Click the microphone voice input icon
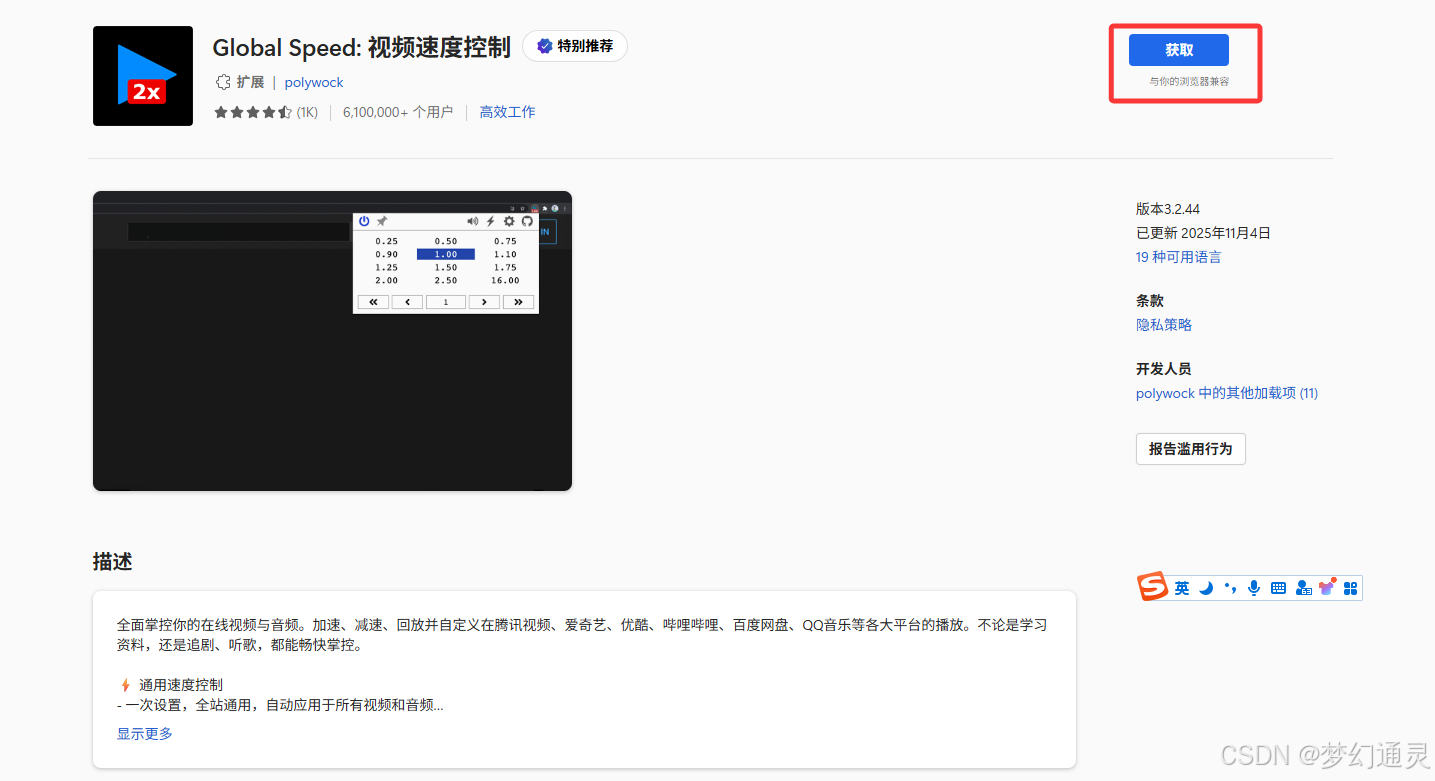The image size is (1435, 781). tap(1254, 588)
